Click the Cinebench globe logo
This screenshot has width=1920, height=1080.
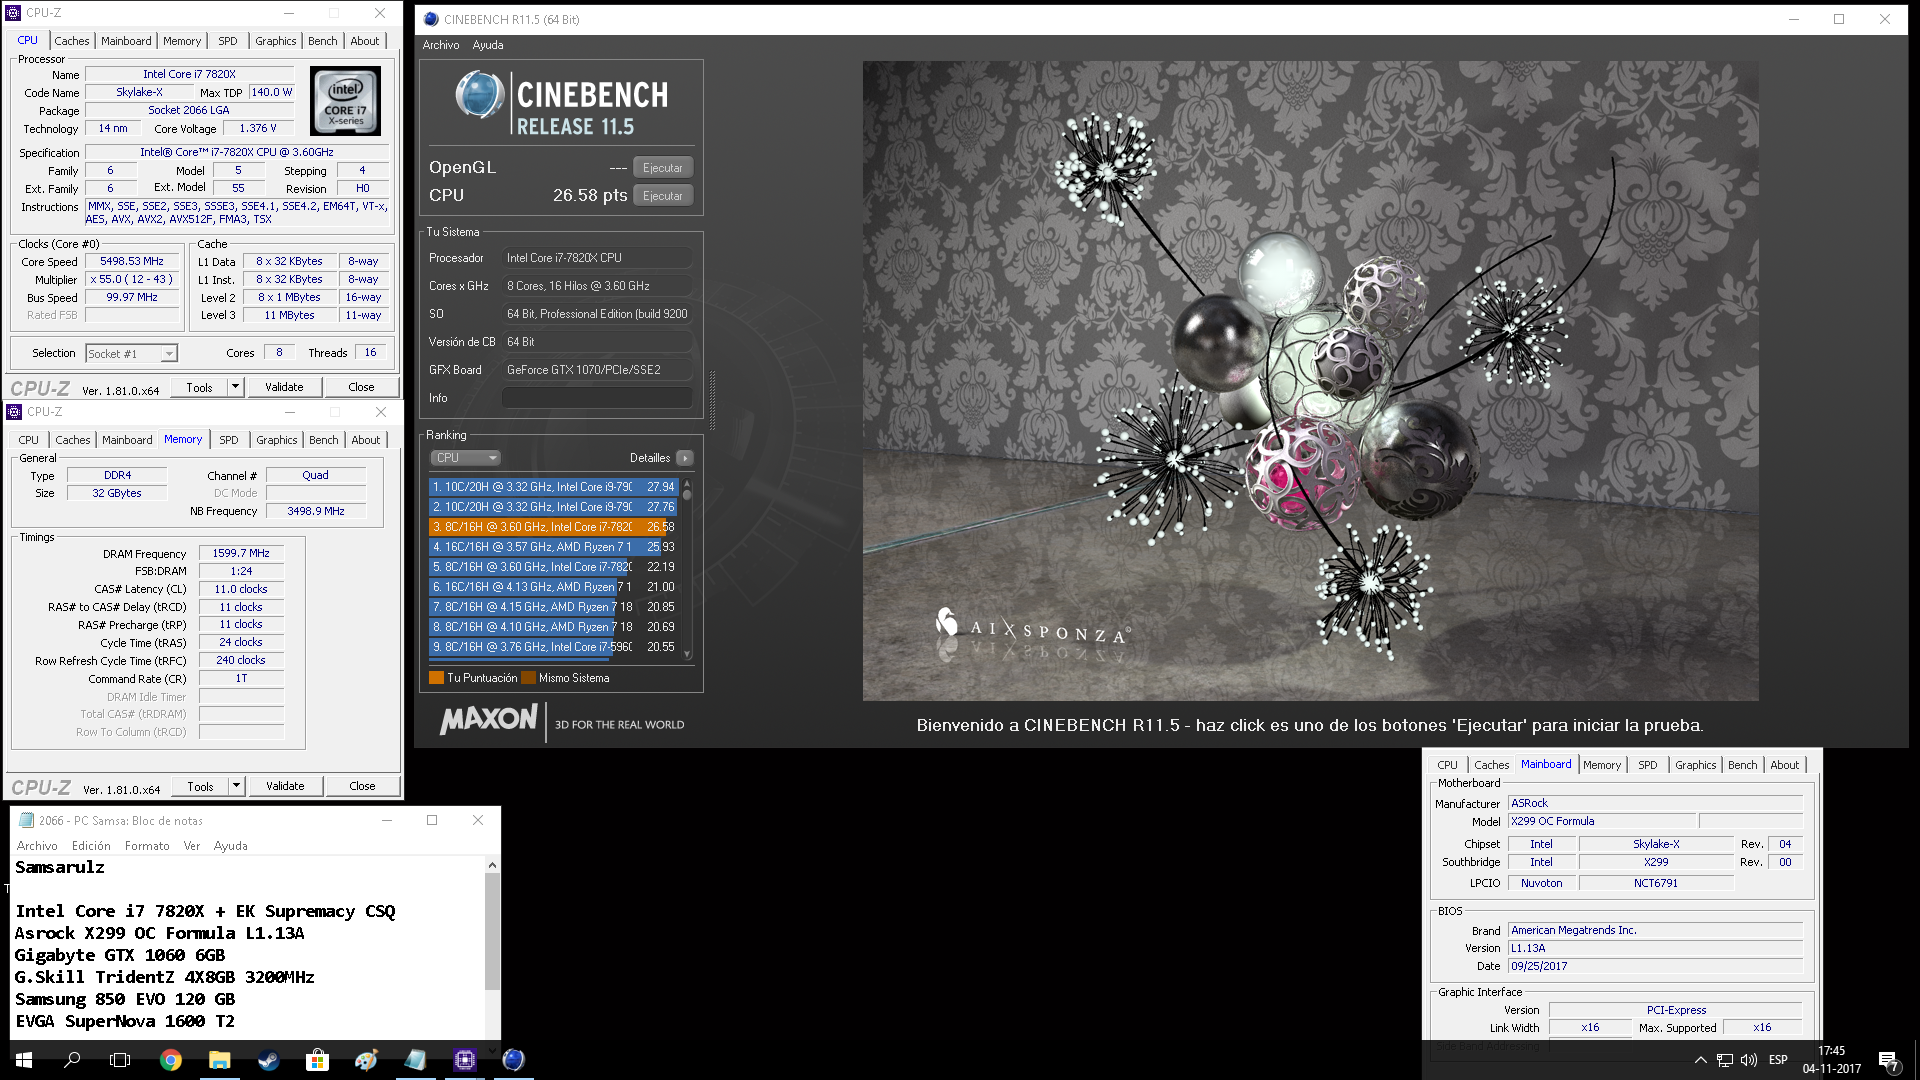(x=479, y=96)
